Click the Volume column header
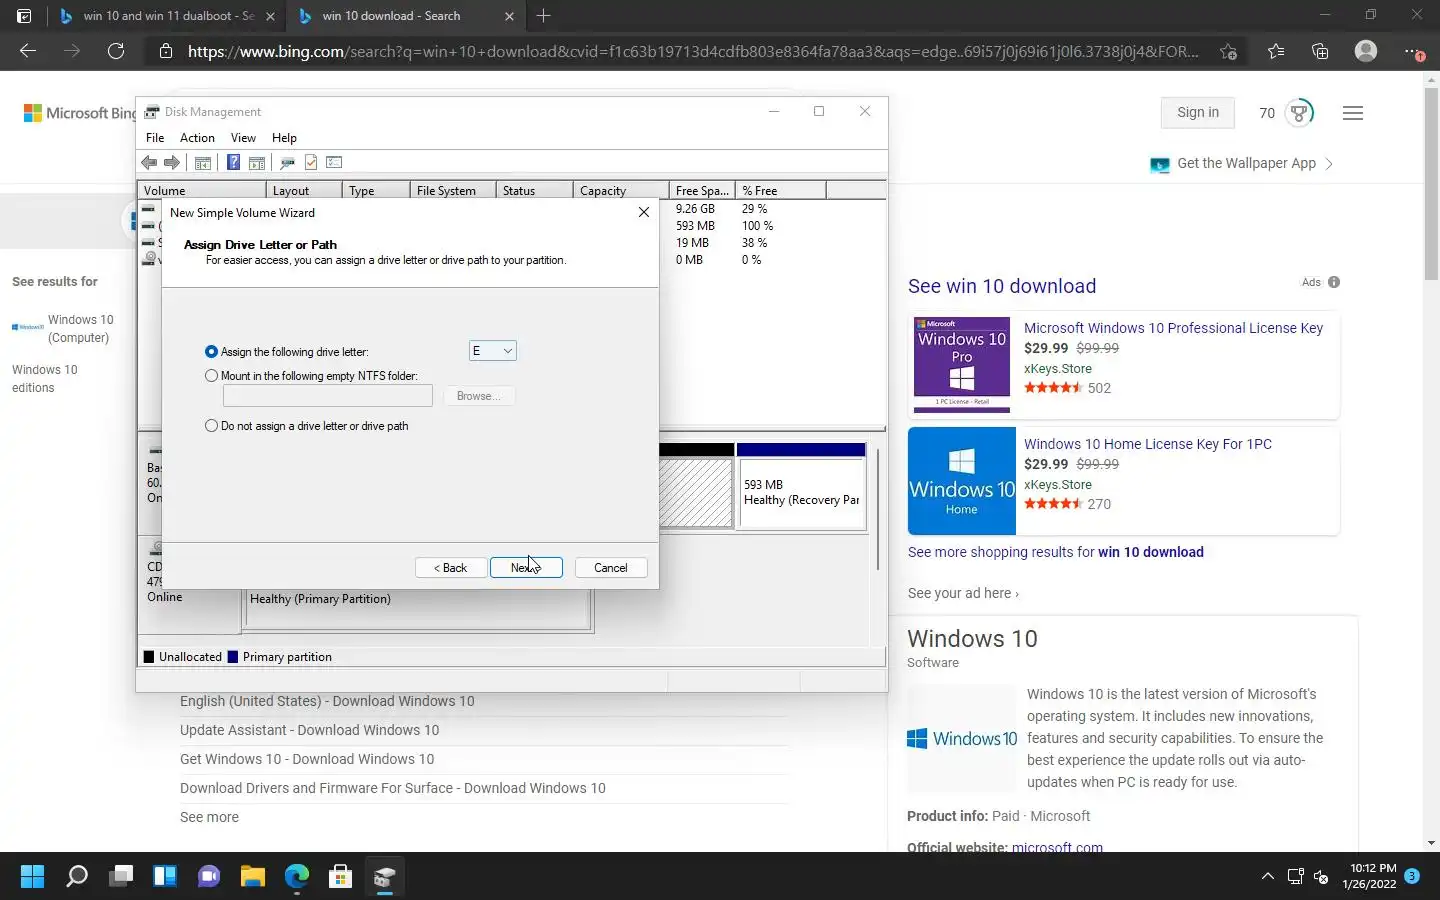Image resolution: width=1440 pixels, height=900 pixels. pos(202,190)
